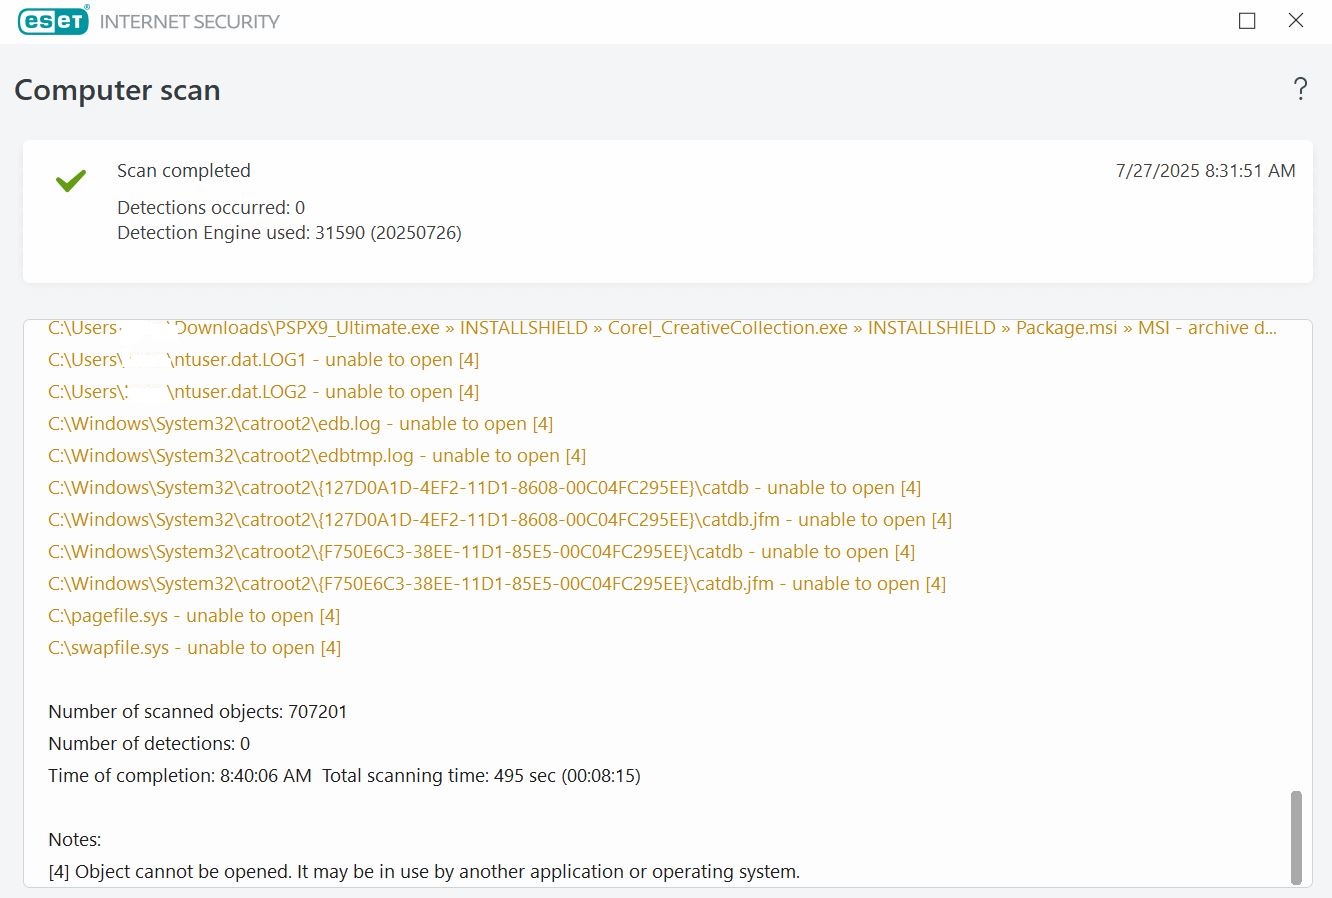Open help via the question mark icon
The image size is (1332, 898).
(x=1300, y=89)
